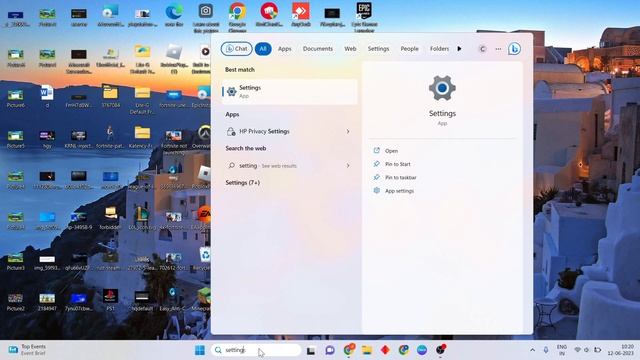Show hidden system tray icons chevron
The height and width of the screenshot is (360, 640).
point(532,350)
